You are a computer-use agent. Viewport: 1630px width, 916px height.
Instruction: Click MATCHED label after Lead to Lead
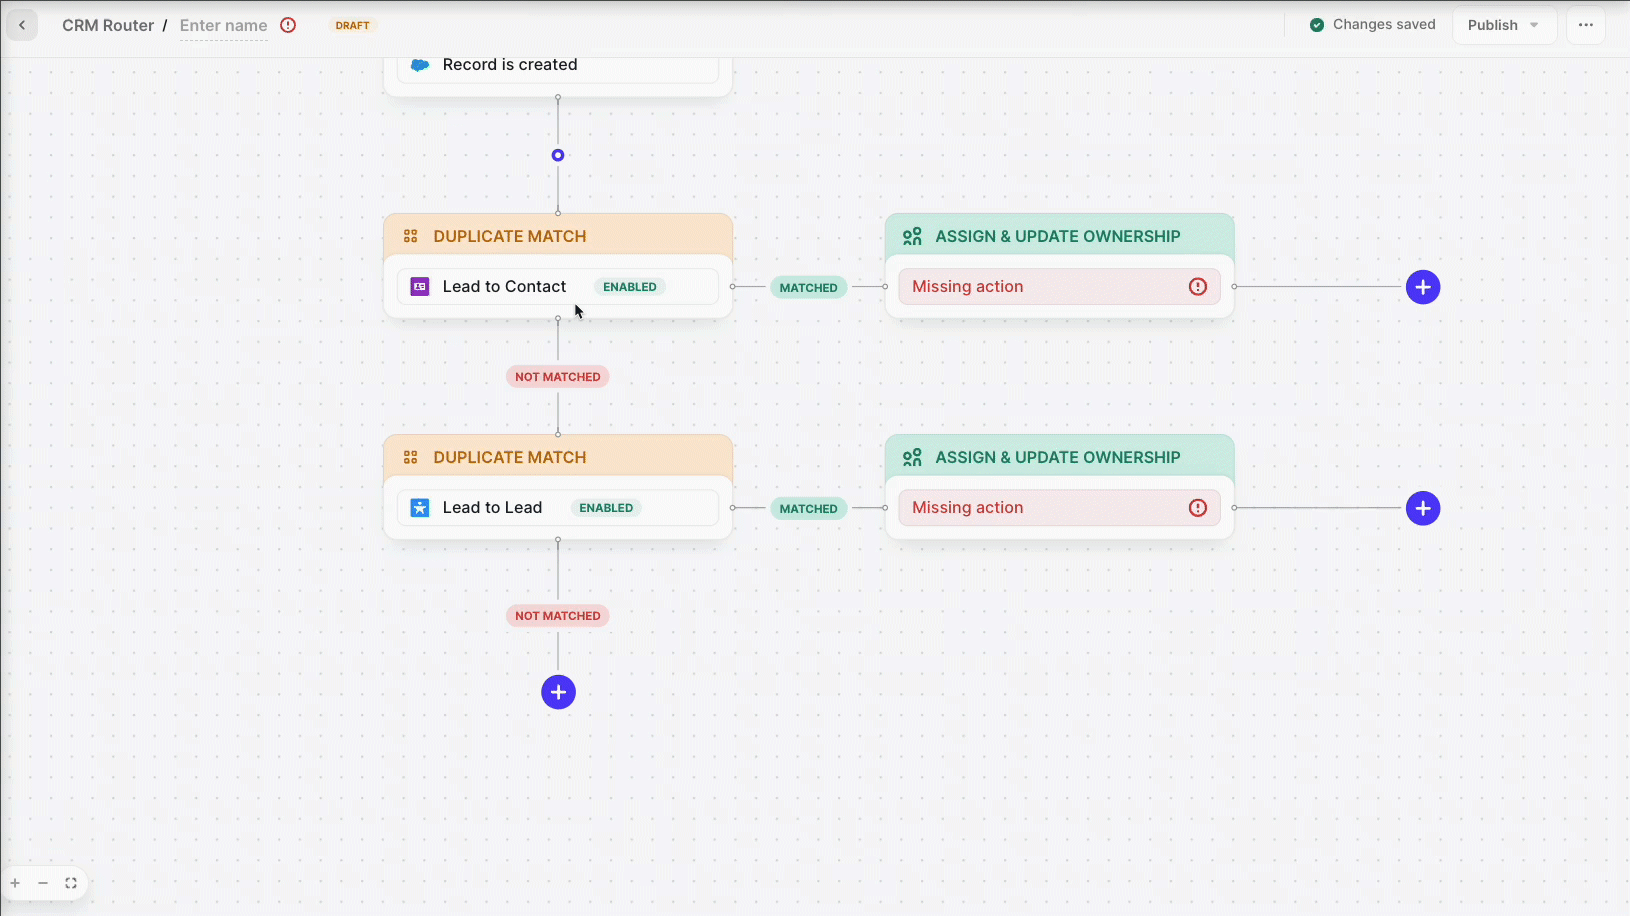[x=809, y=509]
